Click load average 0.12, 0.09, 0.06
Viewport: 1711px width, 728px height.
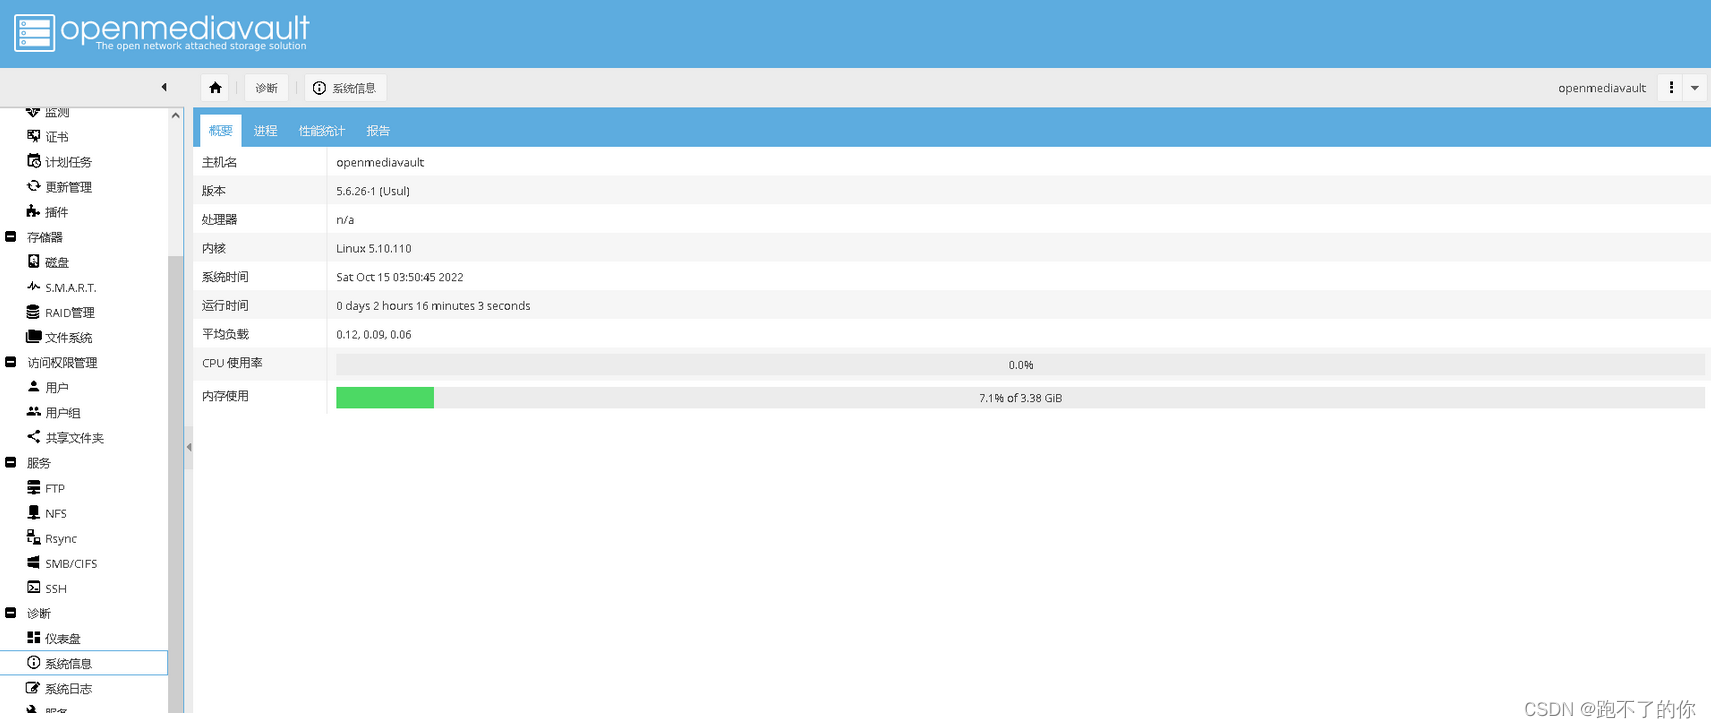pyautogui.click(x=374, y=335)
